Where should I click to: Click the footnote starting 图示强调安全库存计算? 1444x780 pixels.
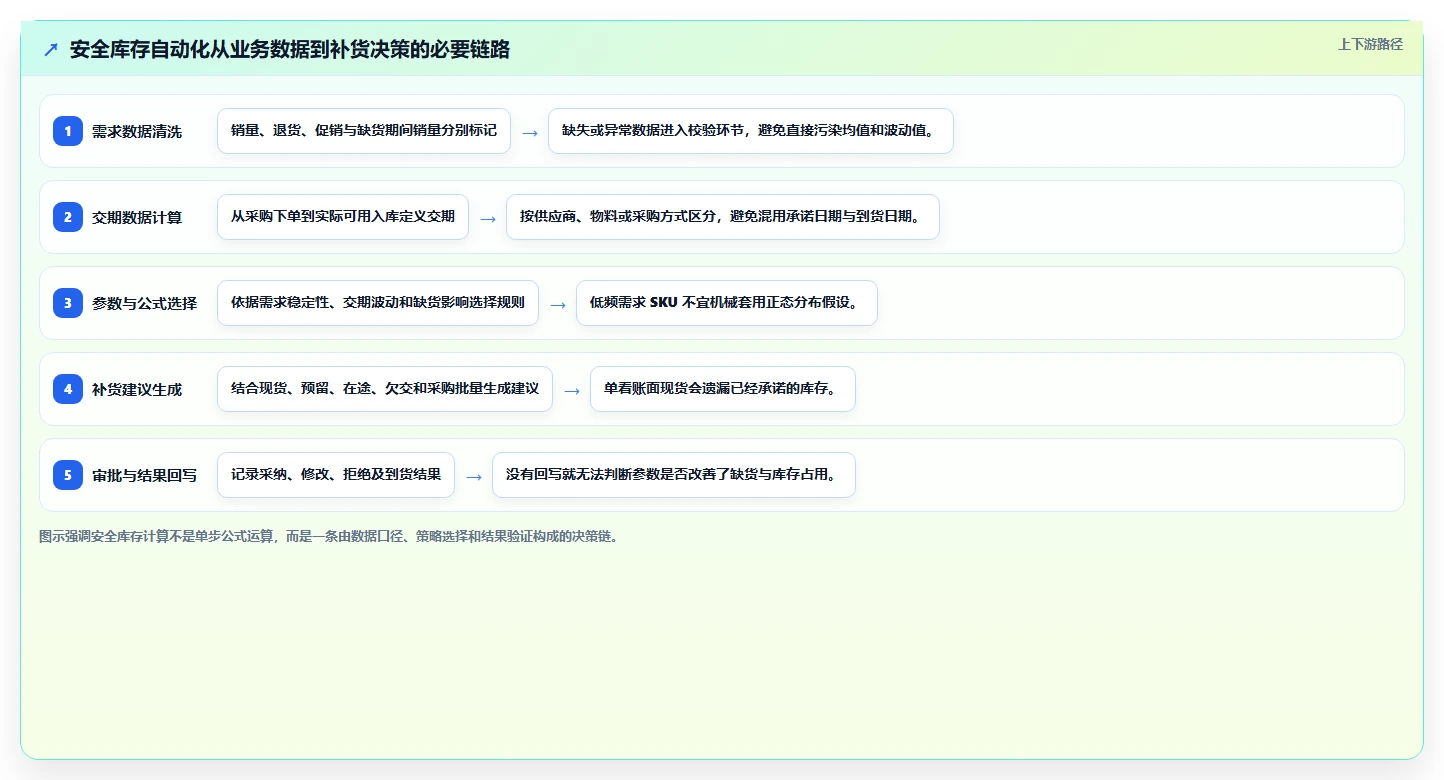click(330, 536)
